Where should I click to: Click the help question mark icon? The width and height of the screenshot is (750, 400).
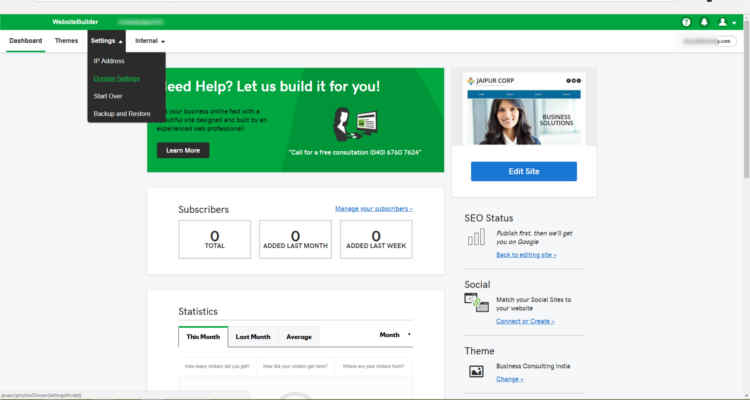click(686, 21)
